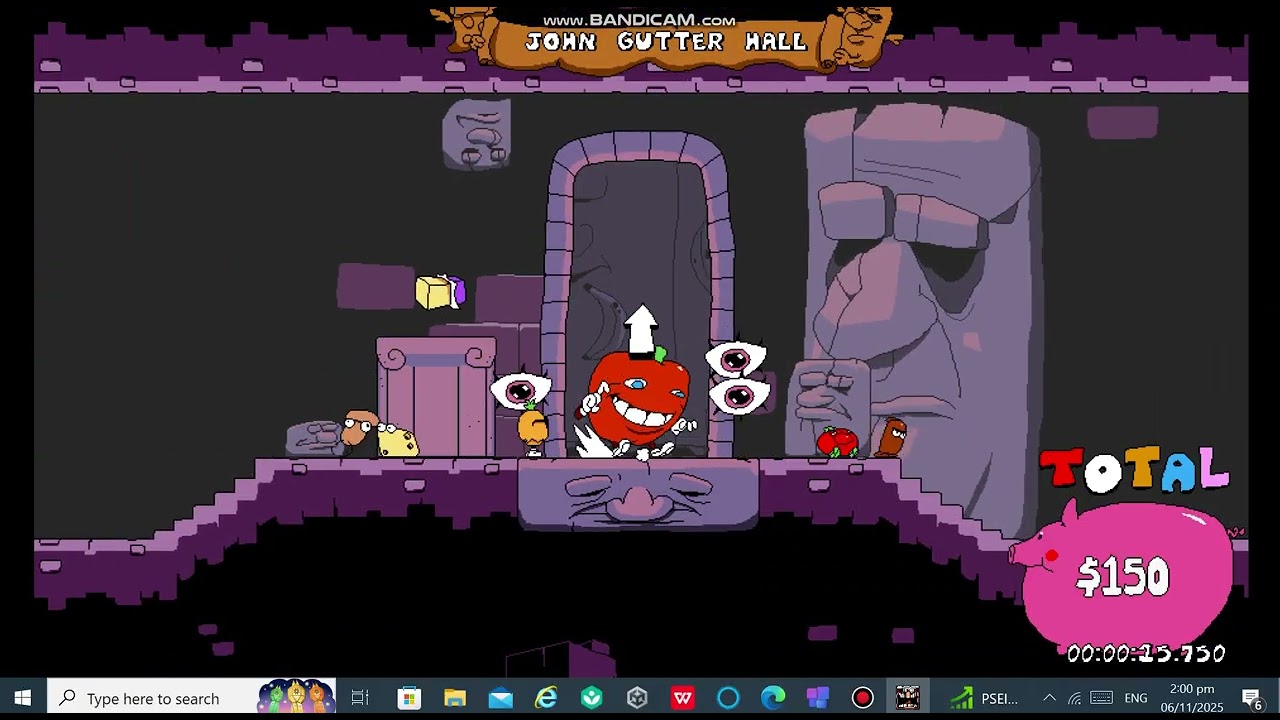Open WPS Office from the taskbar

[683, 698]
